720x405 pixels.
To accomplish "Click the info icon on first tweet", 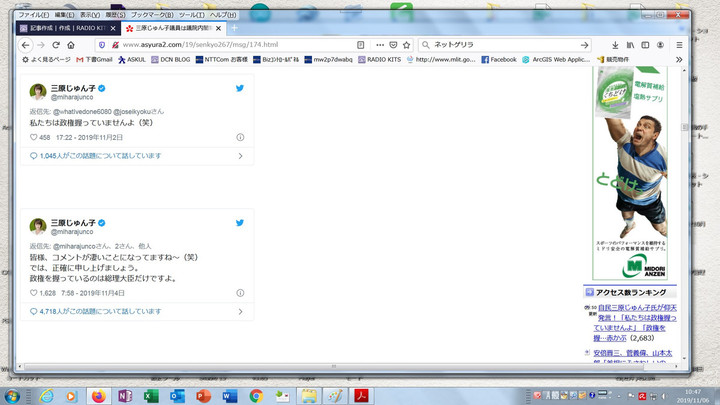I will pos(240,137).
